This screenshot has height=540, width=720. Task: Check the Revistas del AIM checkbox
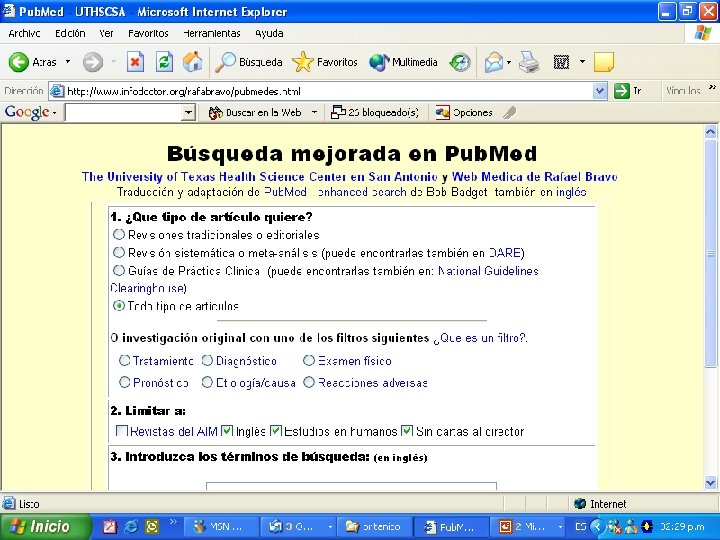pos(122,431)
